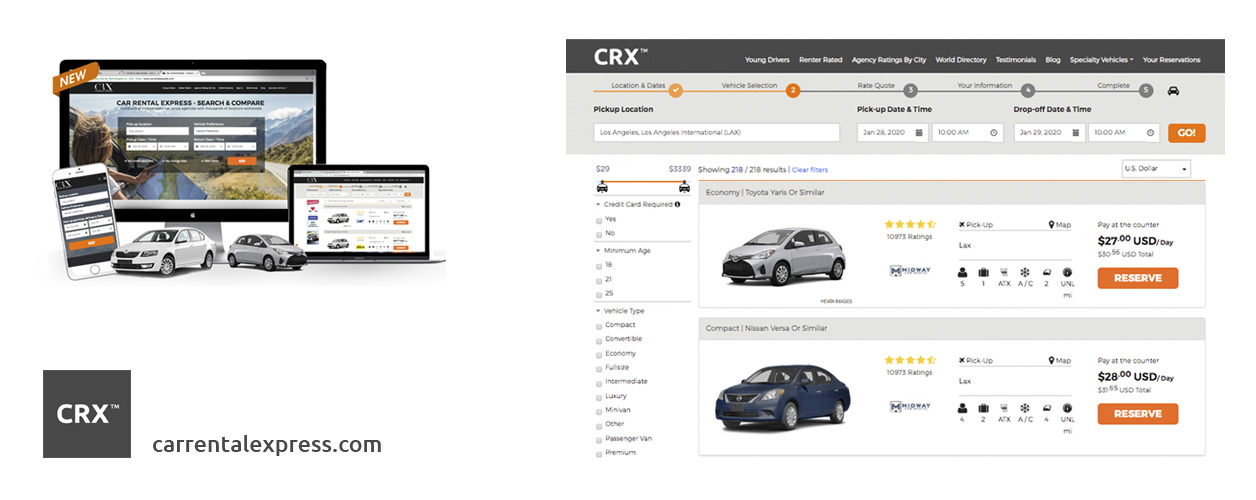Reserve the Nissan Versa compact car

pos(1138,414)
